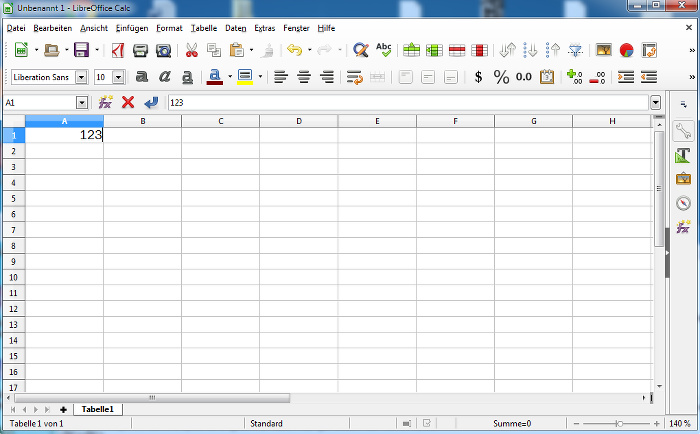Image resolution: width=700 pixels, height=434 pixels.
Task: Select the Tabelle1 sheet tab
Action: pyautogui.click(x=98, y=409)
